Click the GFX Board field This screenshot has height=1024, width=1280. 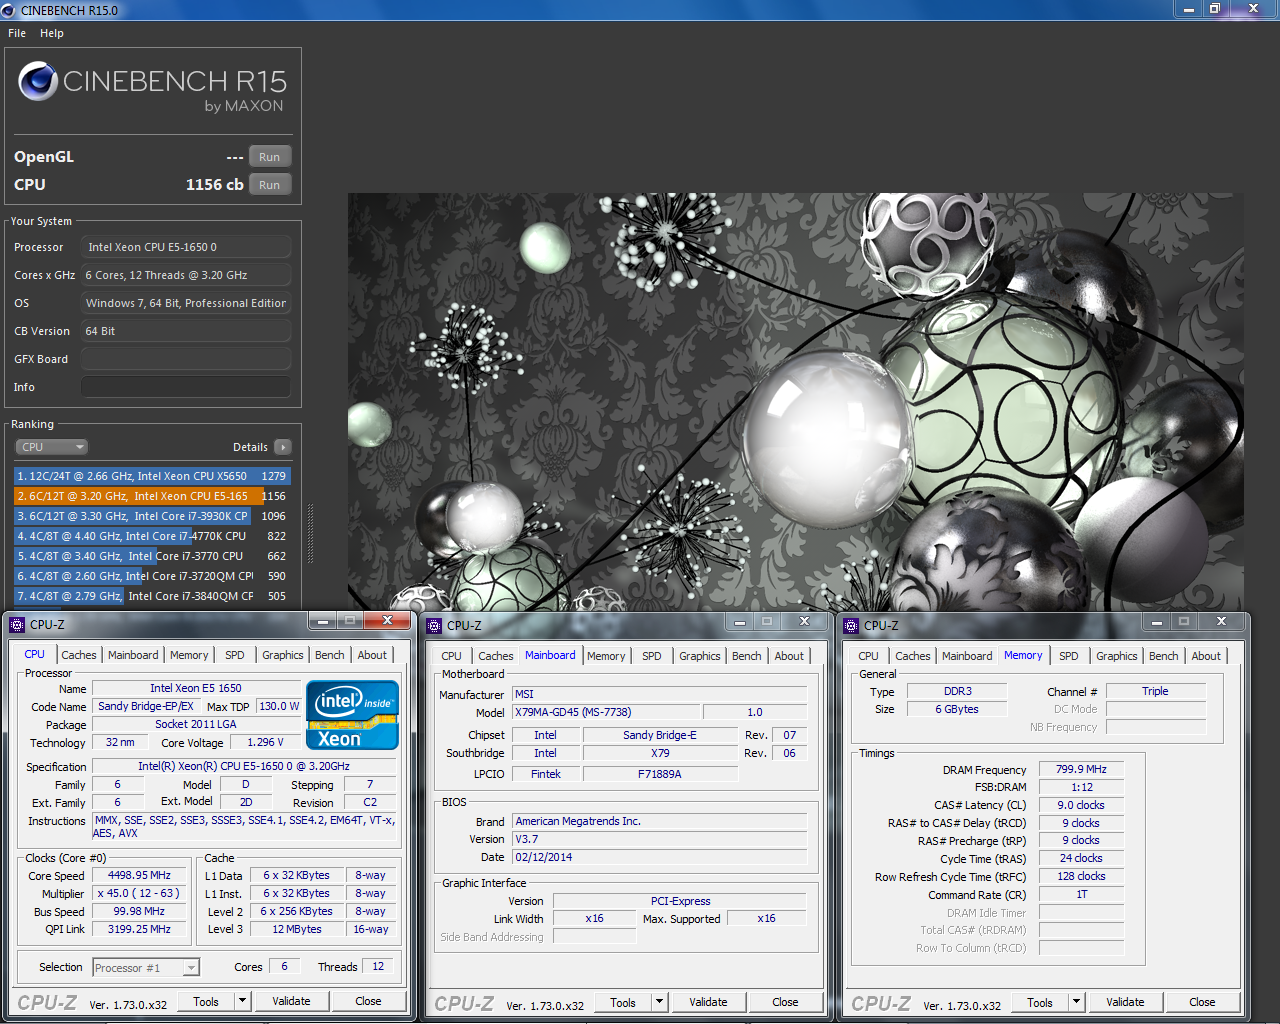186,359
